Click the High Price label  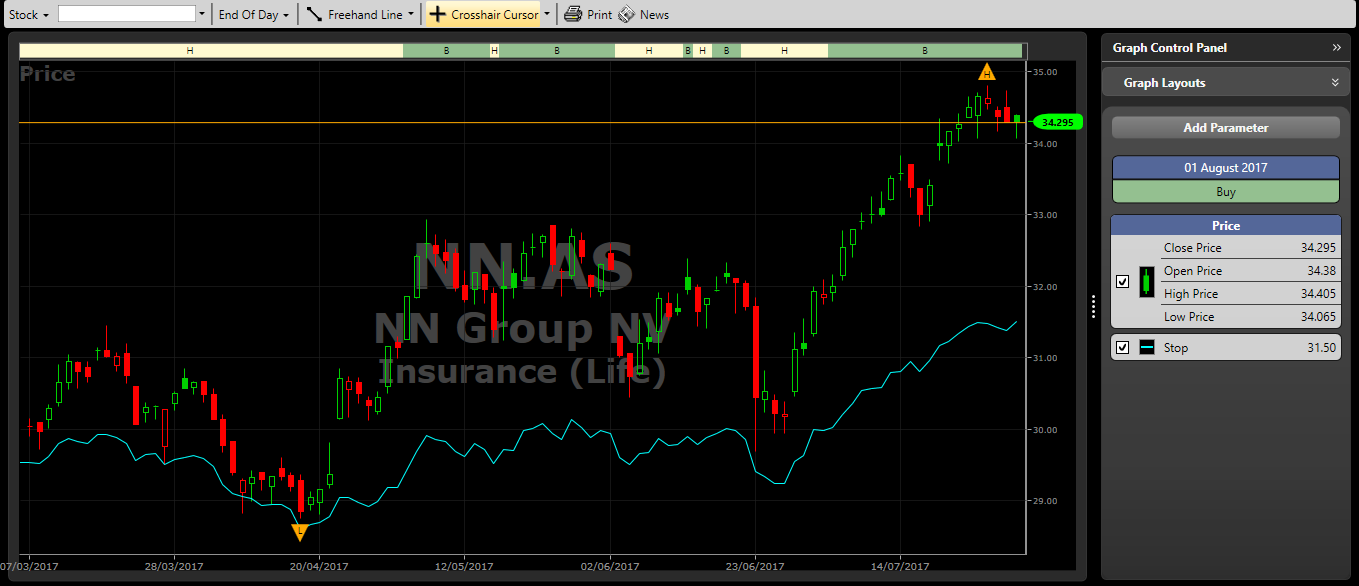coord(1191,294)
